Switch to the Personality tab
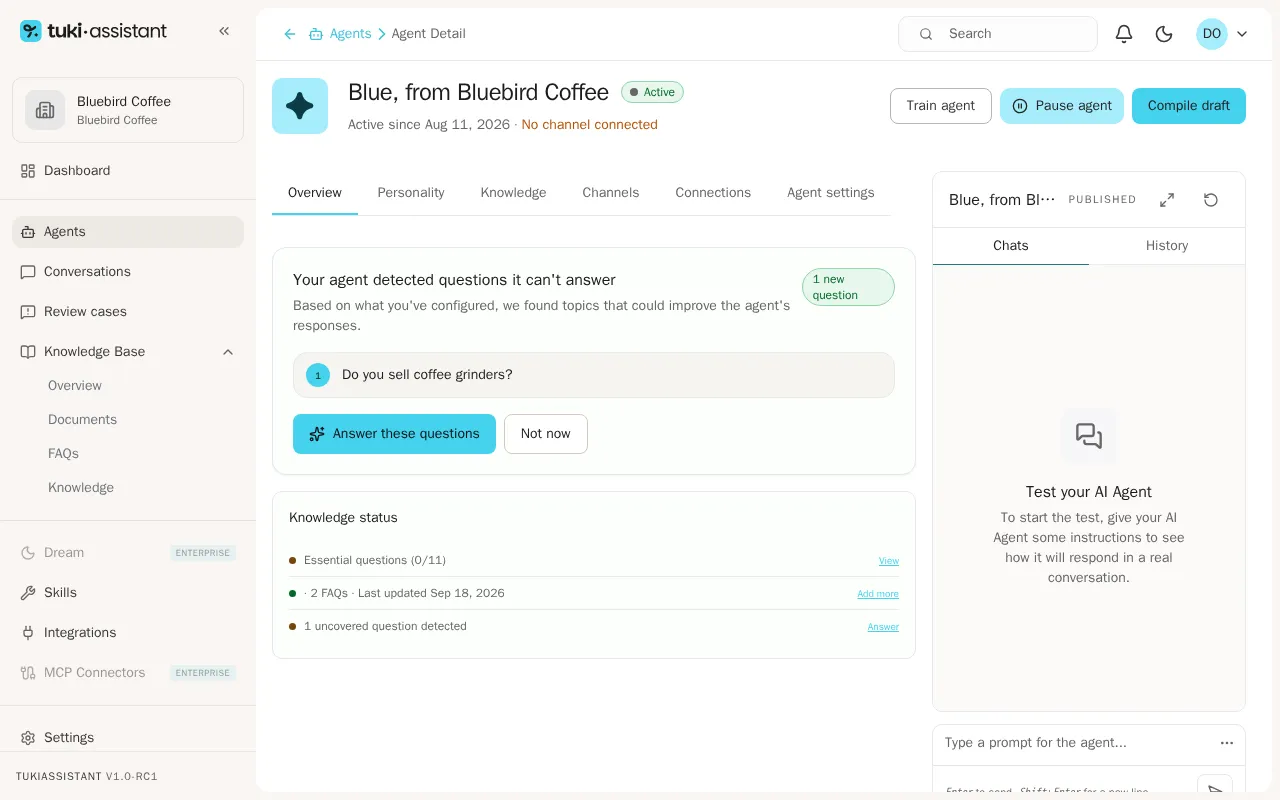1280x800 pixels. (x=411, y=193)
